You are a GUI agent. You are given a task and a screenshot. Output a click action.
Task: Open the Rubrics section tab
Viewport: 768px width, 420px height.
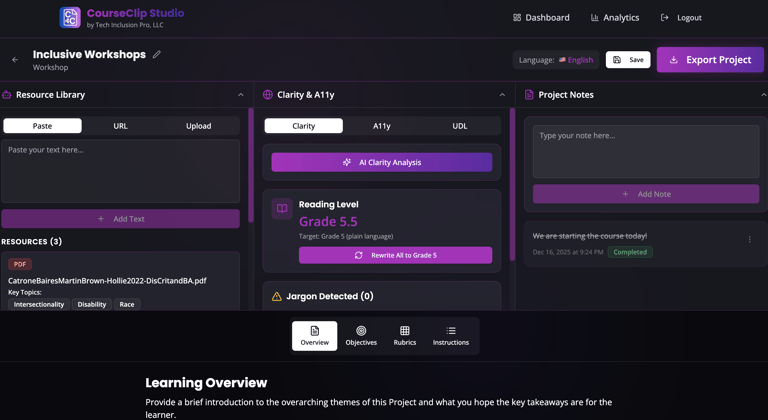pos(405,336)
